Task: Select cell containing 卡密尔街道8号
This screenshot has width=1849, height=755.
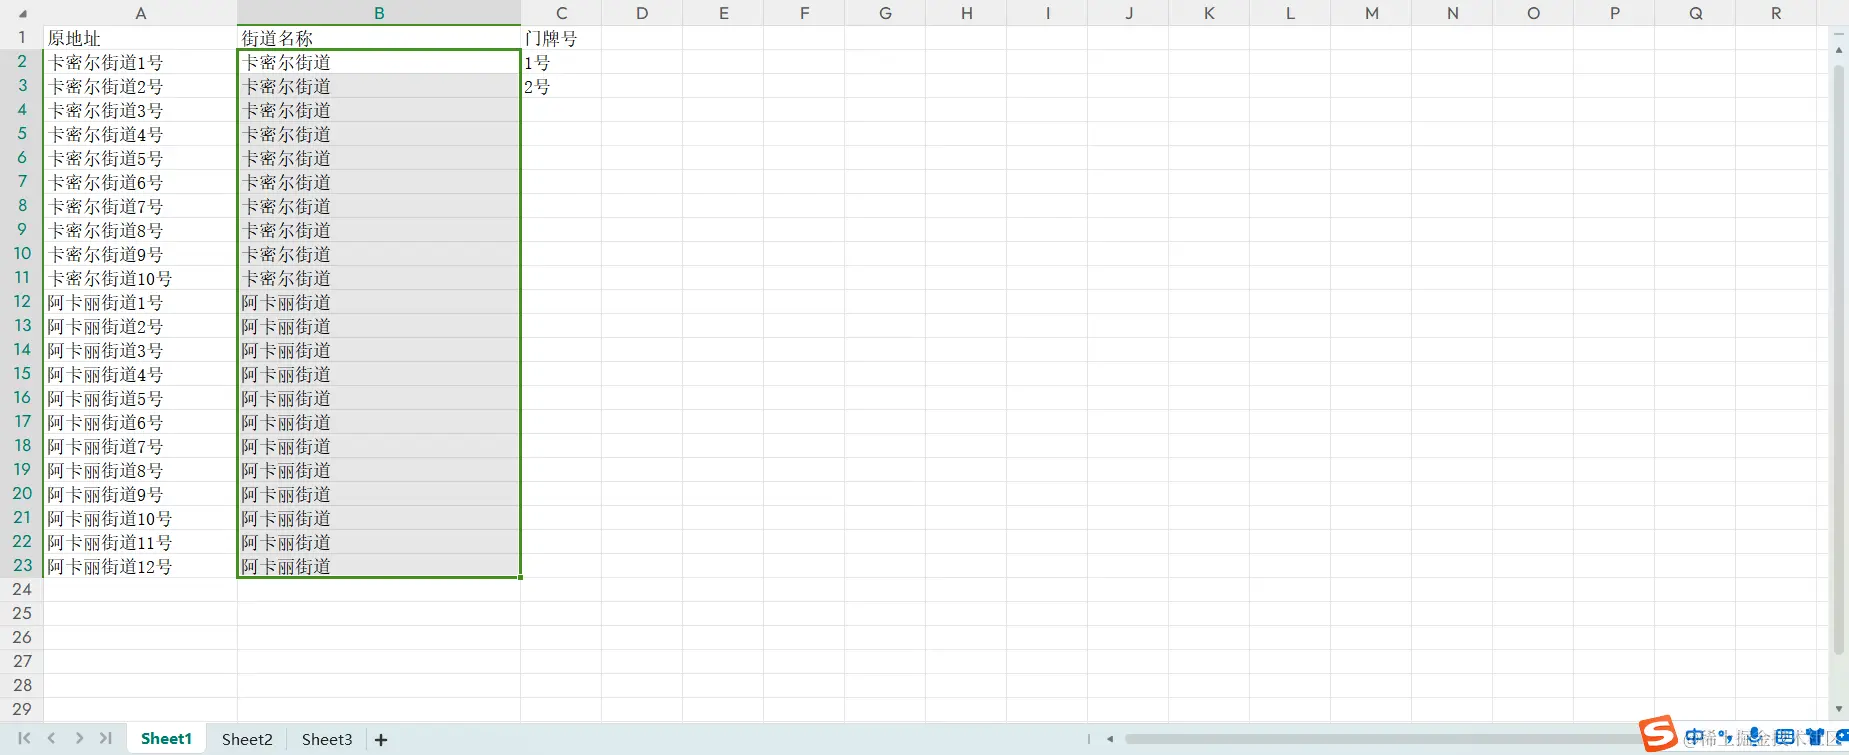Action: point(141,230)
